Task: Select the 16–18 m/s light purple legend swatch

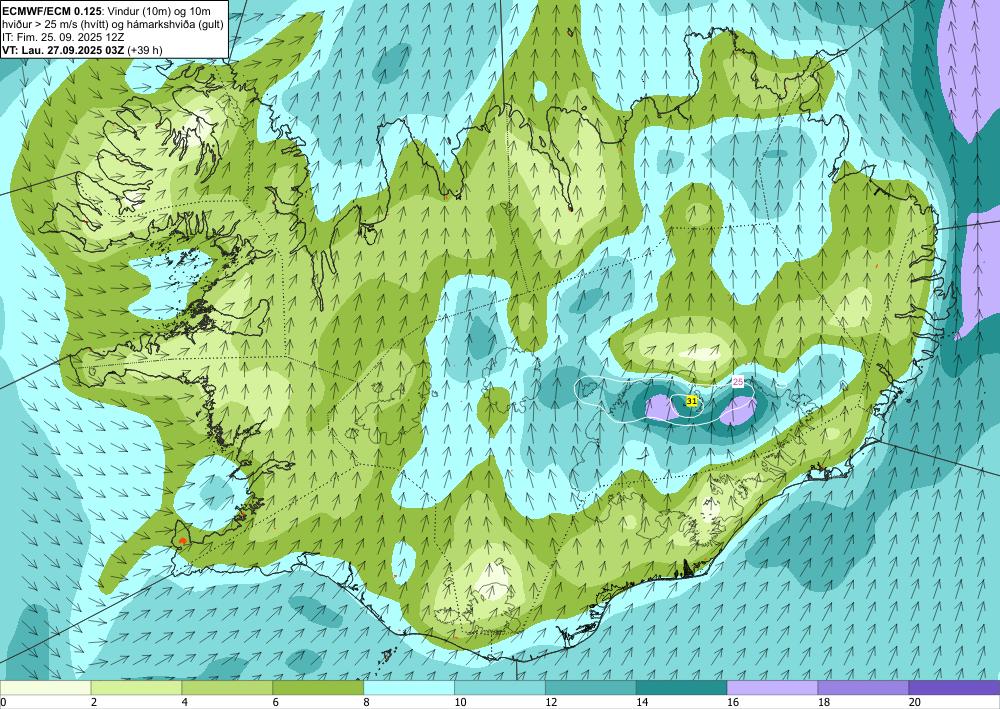Action: tap(772, 687)
